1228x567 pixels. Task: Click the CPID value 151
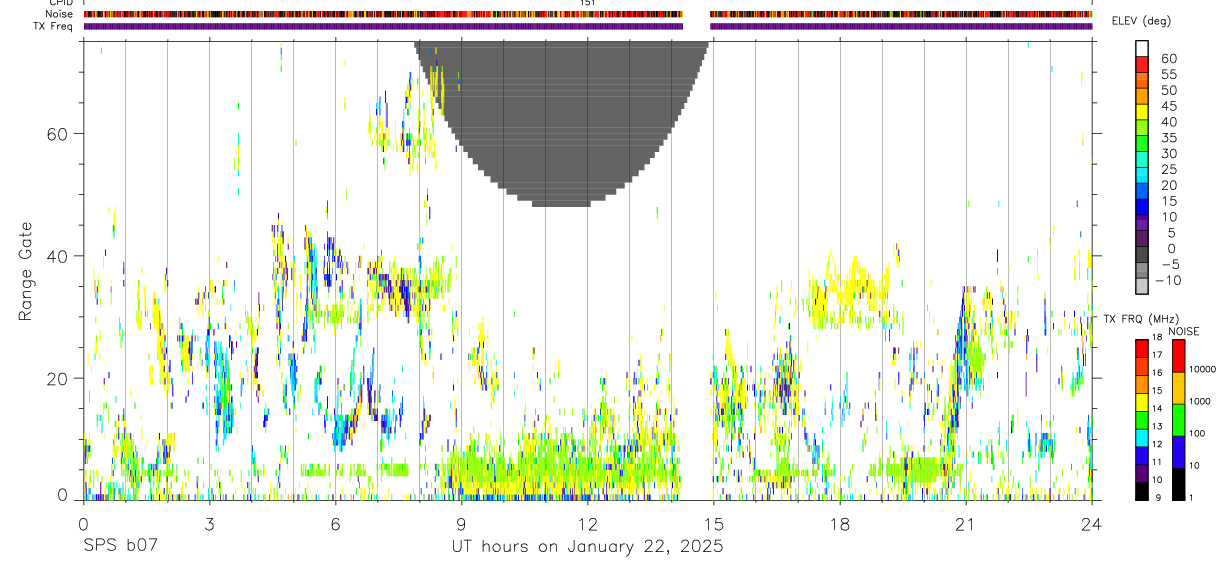(588, 3)
